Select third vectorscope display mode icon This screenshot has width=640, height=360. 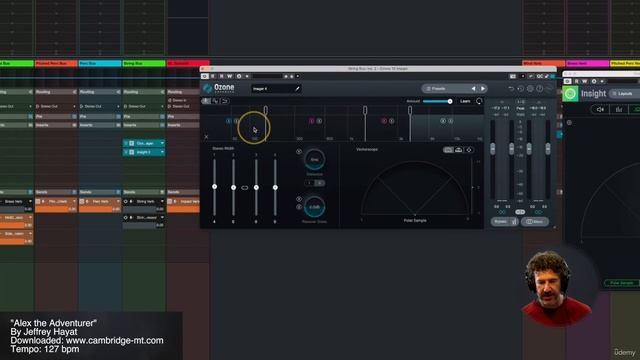[x=469, y=150]
